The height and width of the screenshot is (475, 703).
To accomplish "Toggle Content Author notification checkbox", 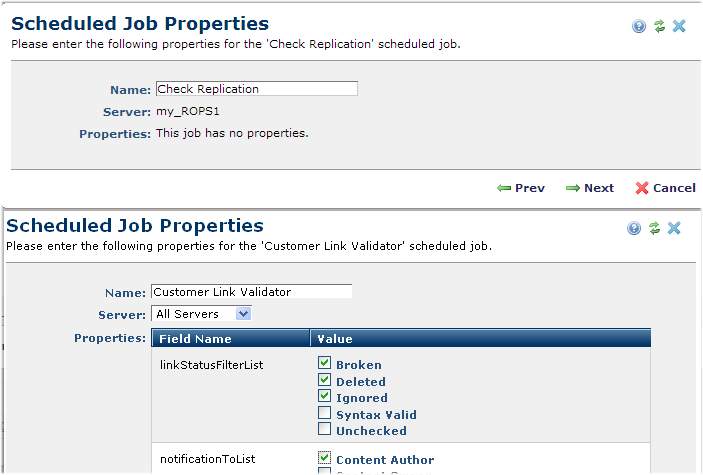I will (x=324, y=459).
